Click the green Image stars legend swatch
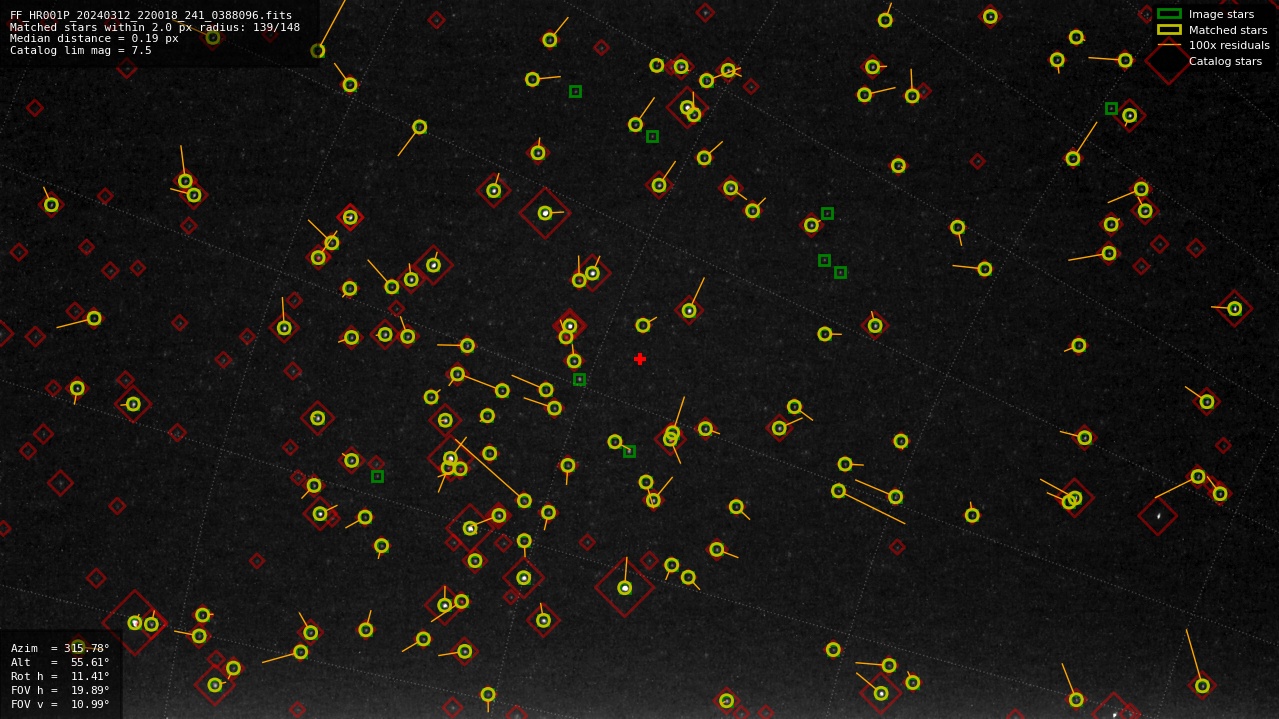 tap(1169, 14)
